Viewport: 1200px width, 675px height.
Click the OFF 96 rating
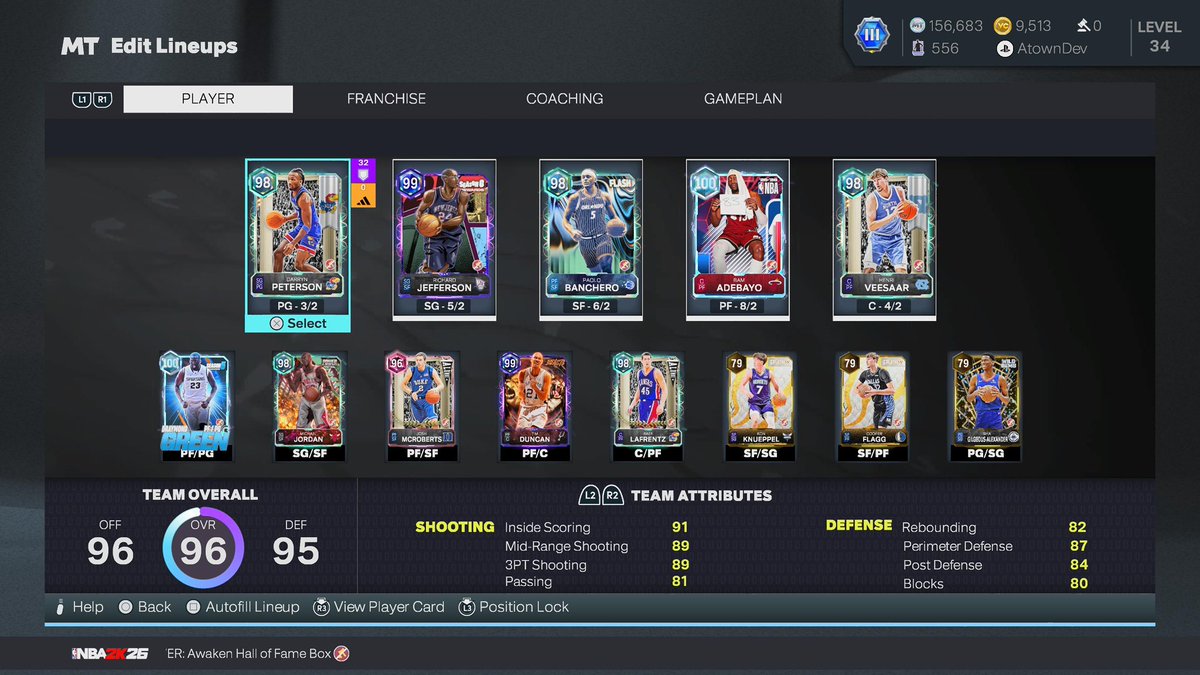click(110, 544)
